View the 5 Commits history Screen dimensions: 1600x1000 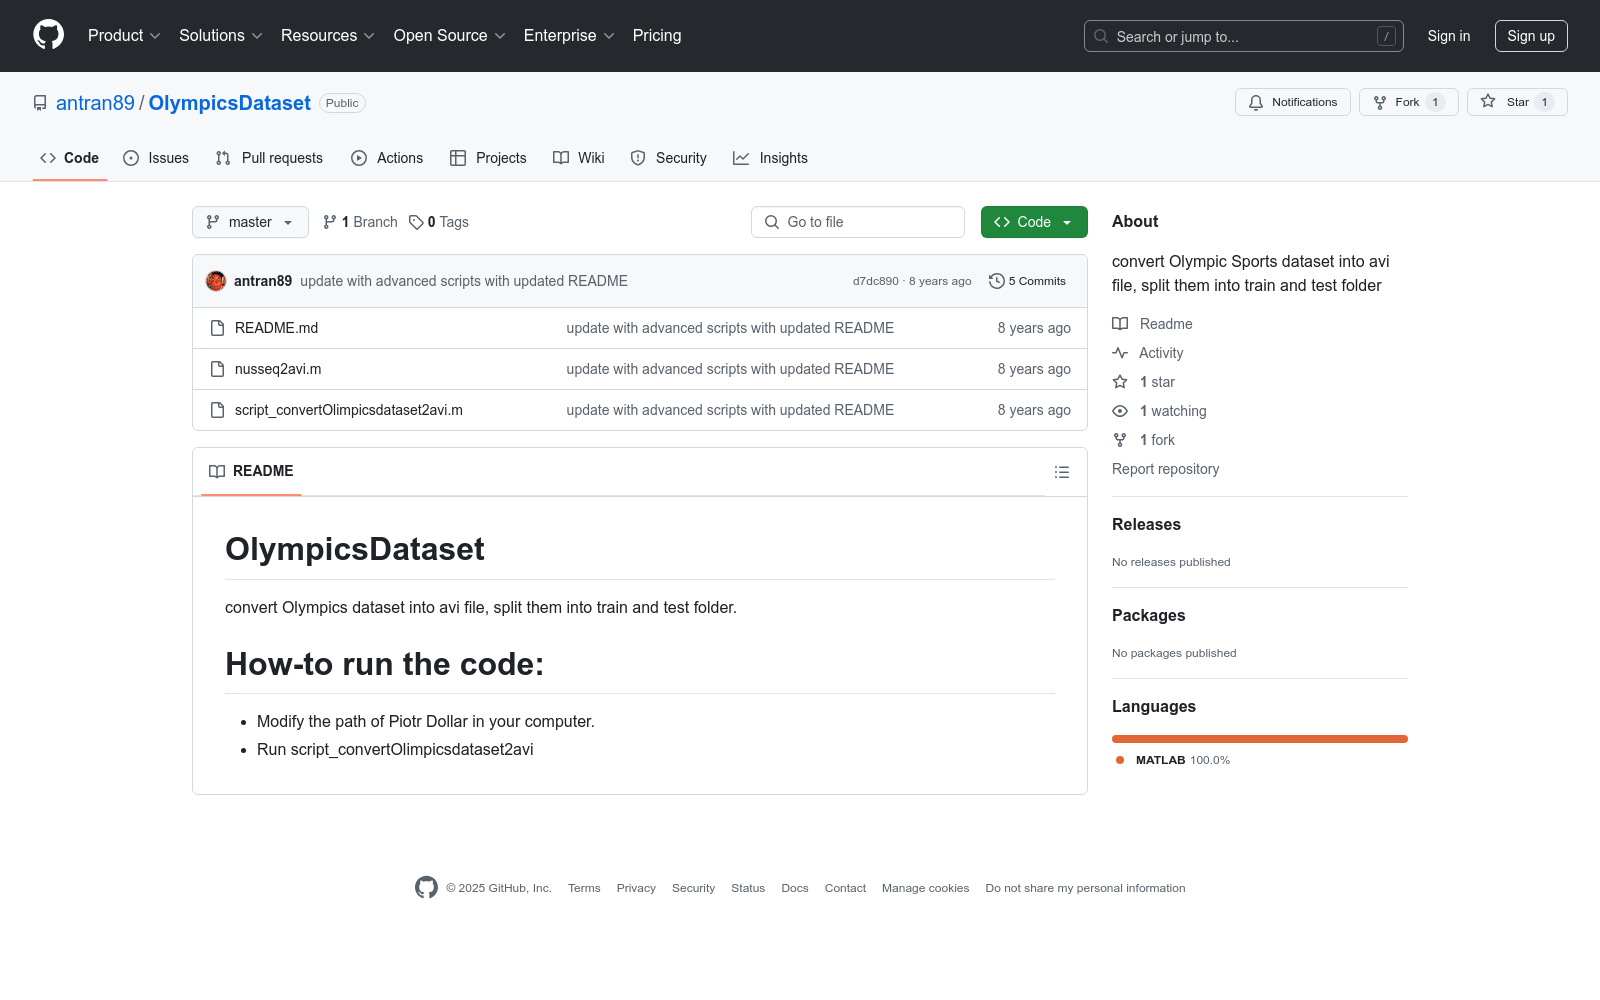click(1027, 281)
